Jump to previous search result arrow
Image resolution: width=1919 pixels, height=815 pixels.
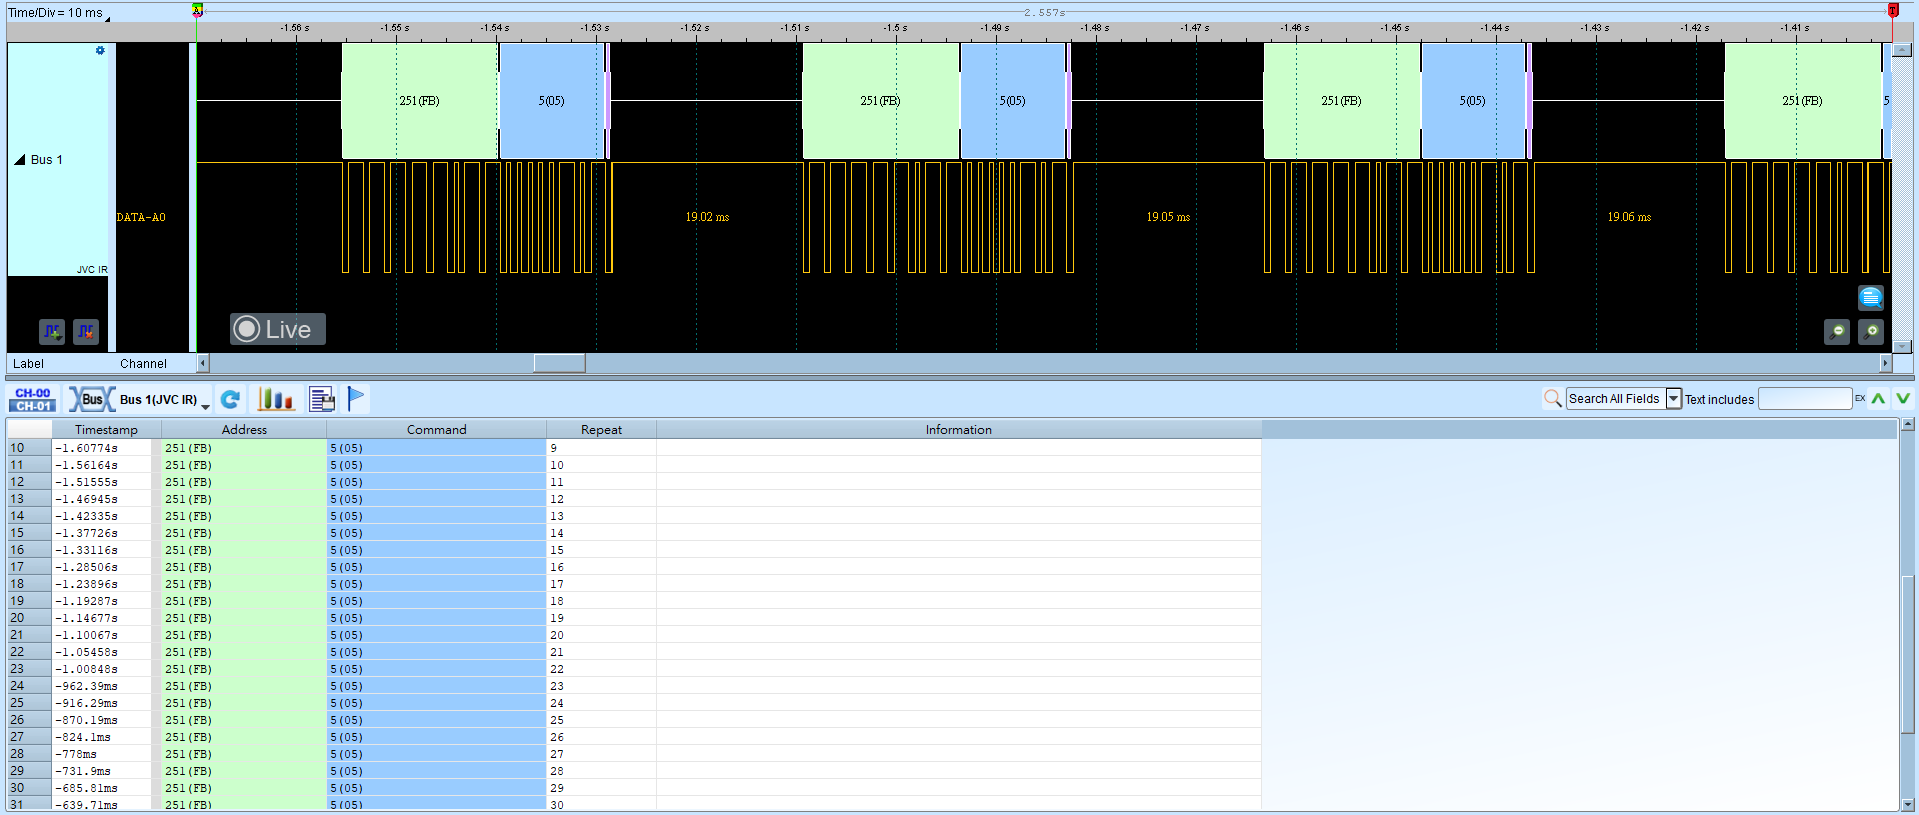click(x=1879, y=398)
